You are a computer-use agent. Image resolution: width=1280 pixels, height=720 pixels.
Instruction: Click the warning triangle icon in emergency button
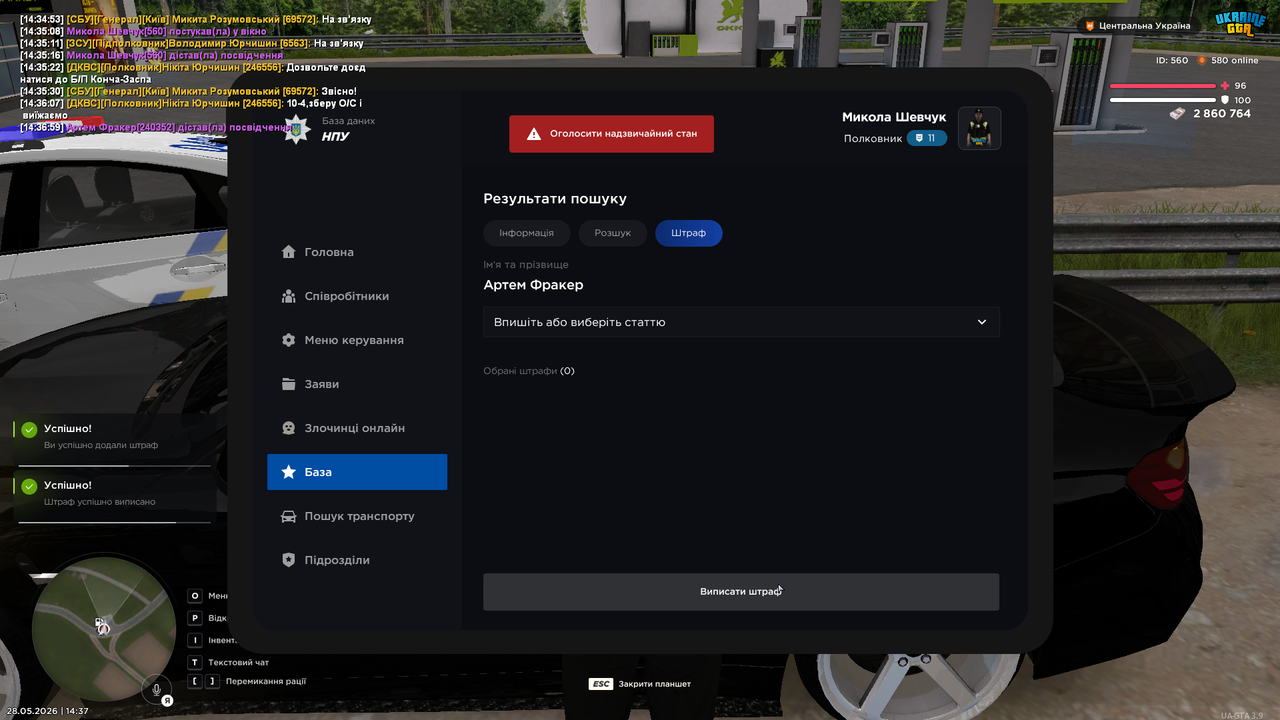[534, 134]
